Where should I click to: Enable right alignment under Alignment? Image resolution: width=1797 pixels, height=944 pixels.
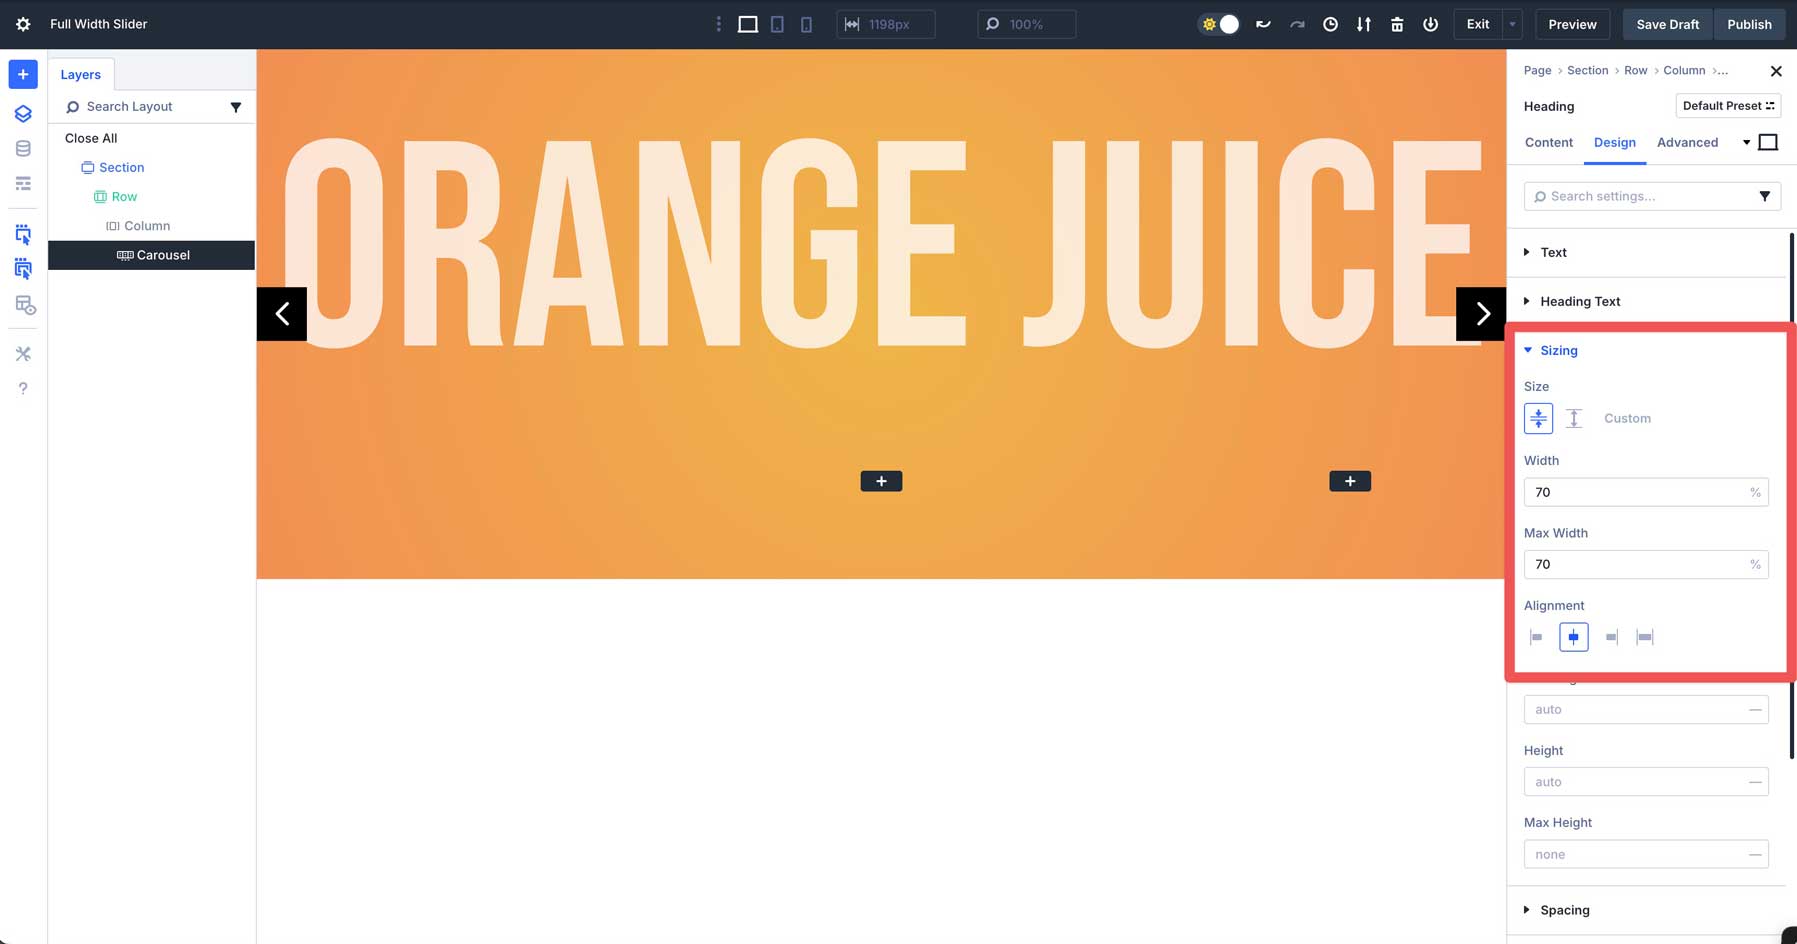[1610, 637]
